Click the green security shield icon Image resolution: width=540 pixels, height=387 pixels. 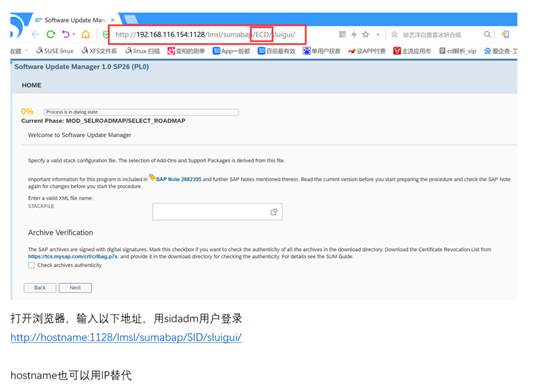[105, 34]
